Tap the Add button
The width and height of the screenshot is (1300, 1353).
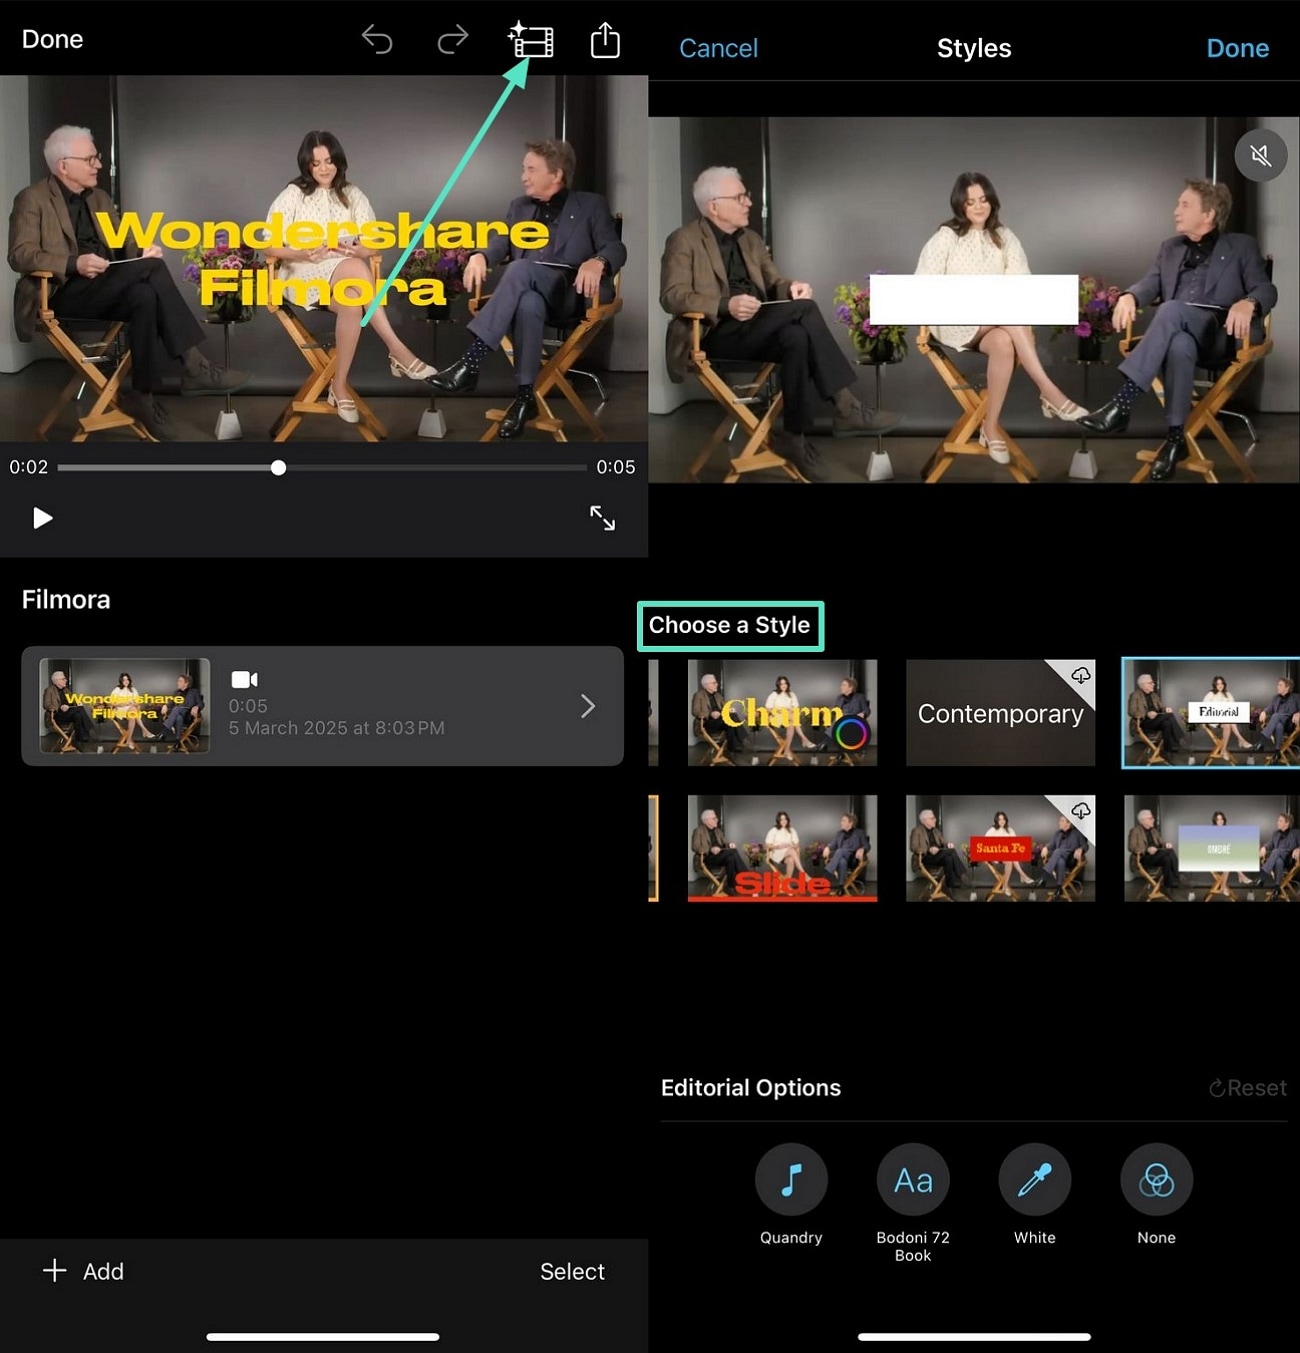[x=84, y=1271]
